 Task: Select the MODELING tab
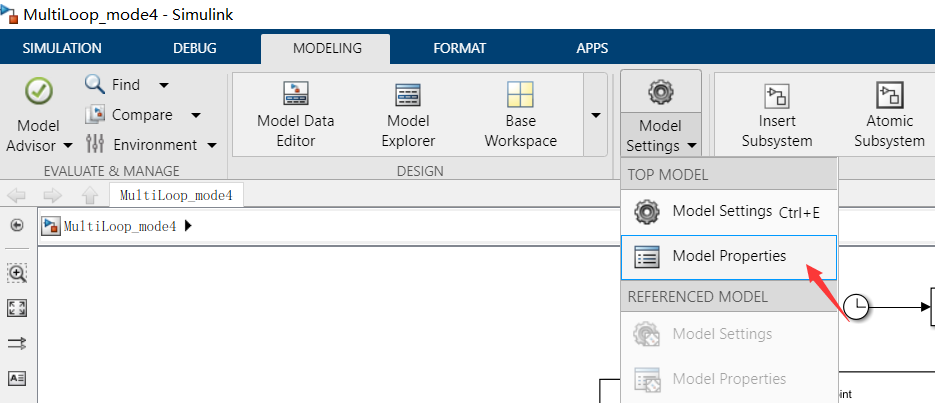[x=327, y=48]
